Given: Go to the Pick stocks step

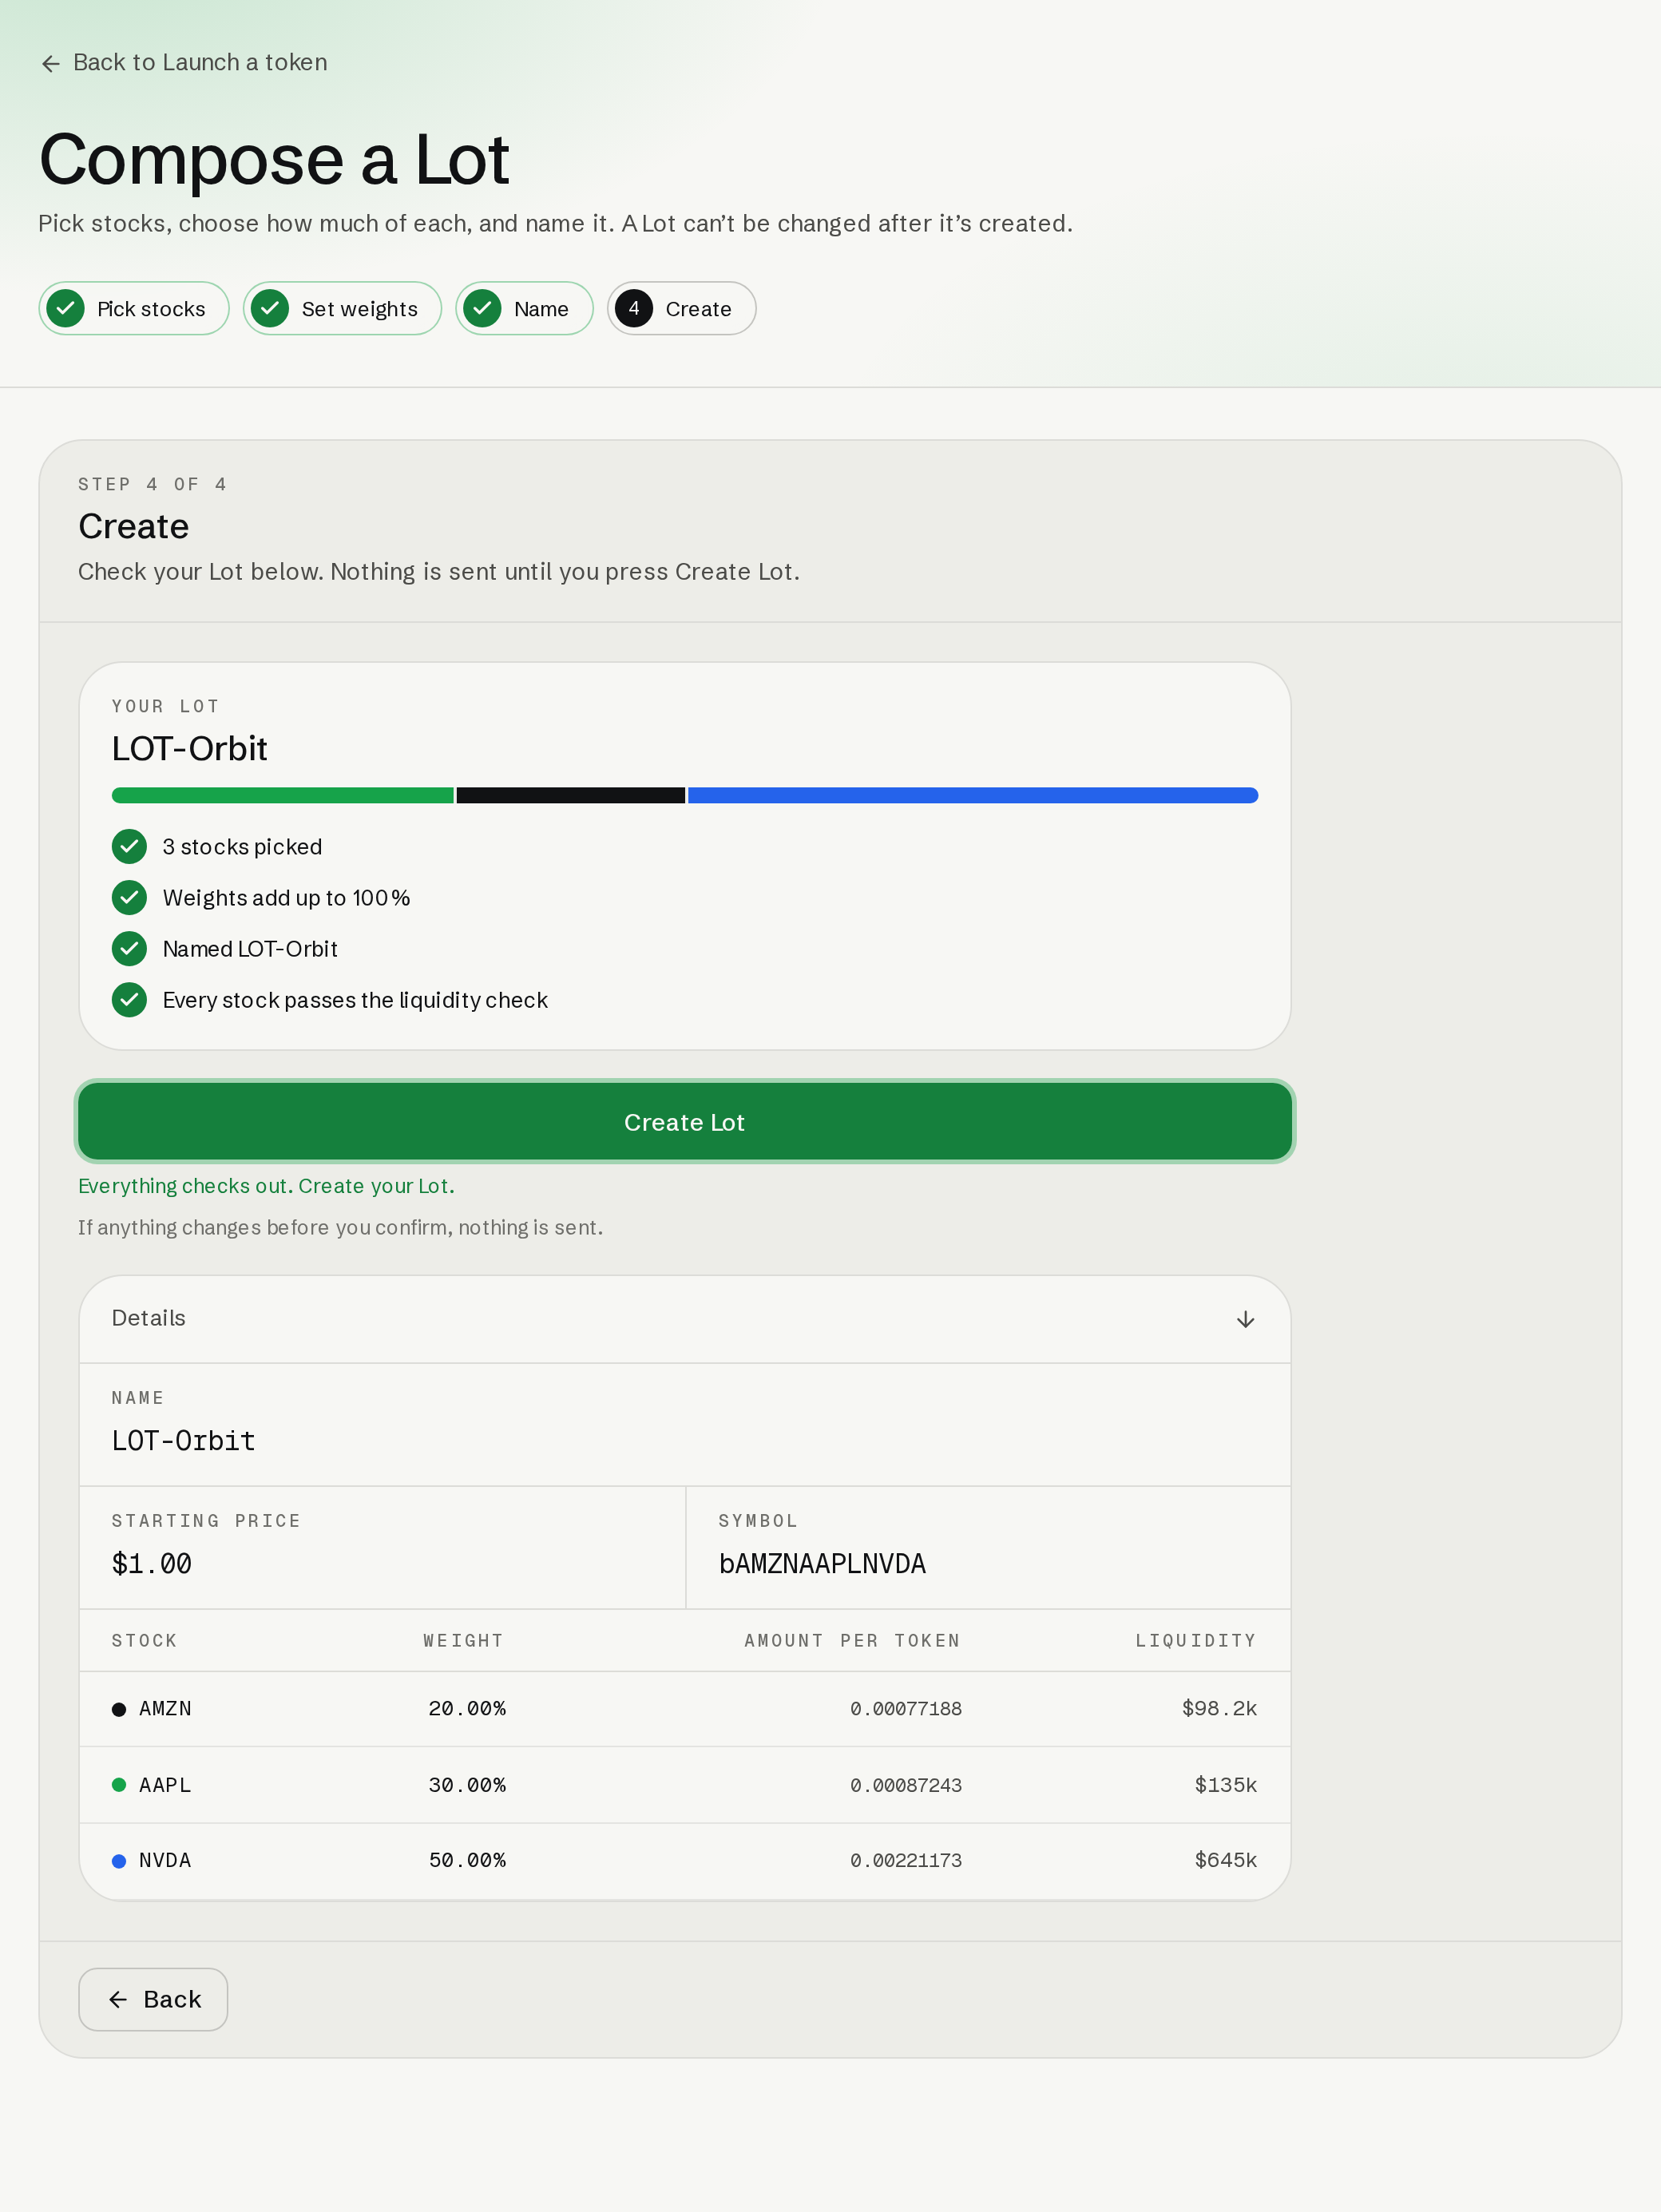Looking at the screenshot, I should (x=134, y=308).
